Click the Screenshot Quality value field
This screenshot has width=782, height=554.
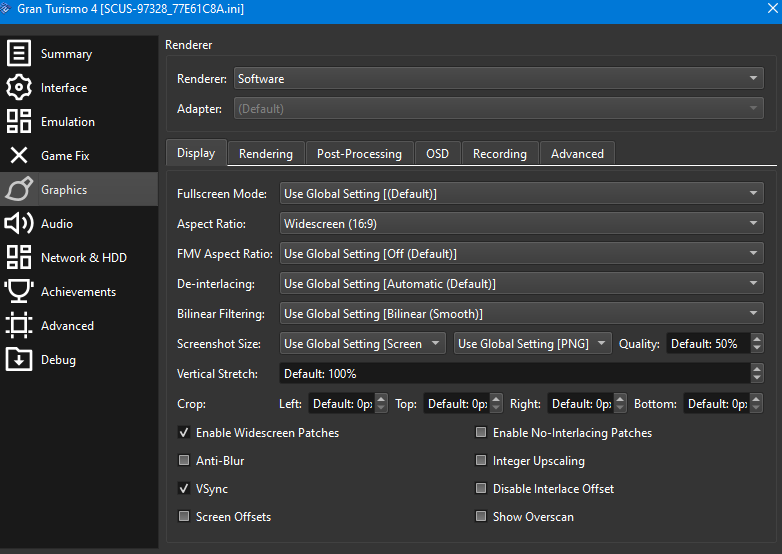709,343
